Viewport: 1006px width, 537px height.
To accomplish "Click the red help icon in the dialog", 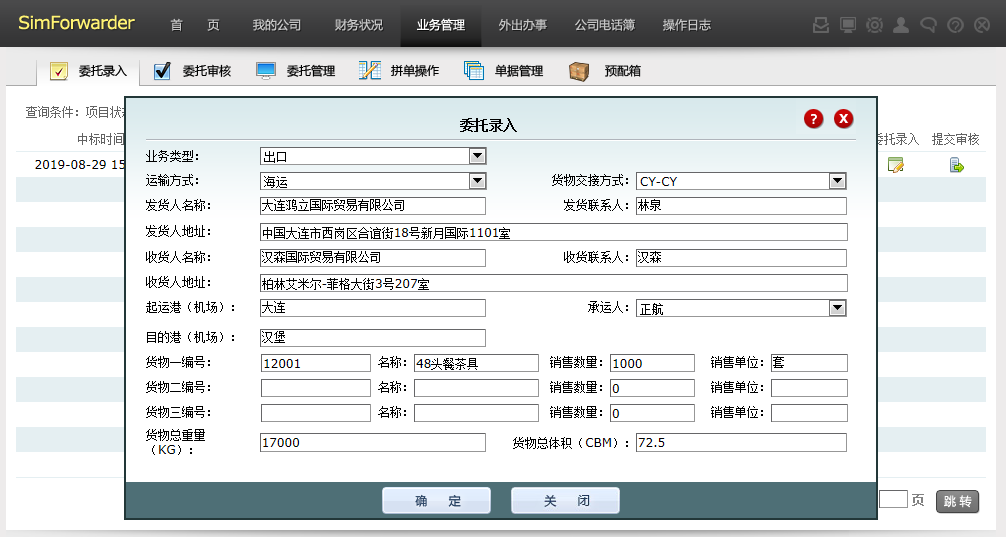I will click(814, 119).
